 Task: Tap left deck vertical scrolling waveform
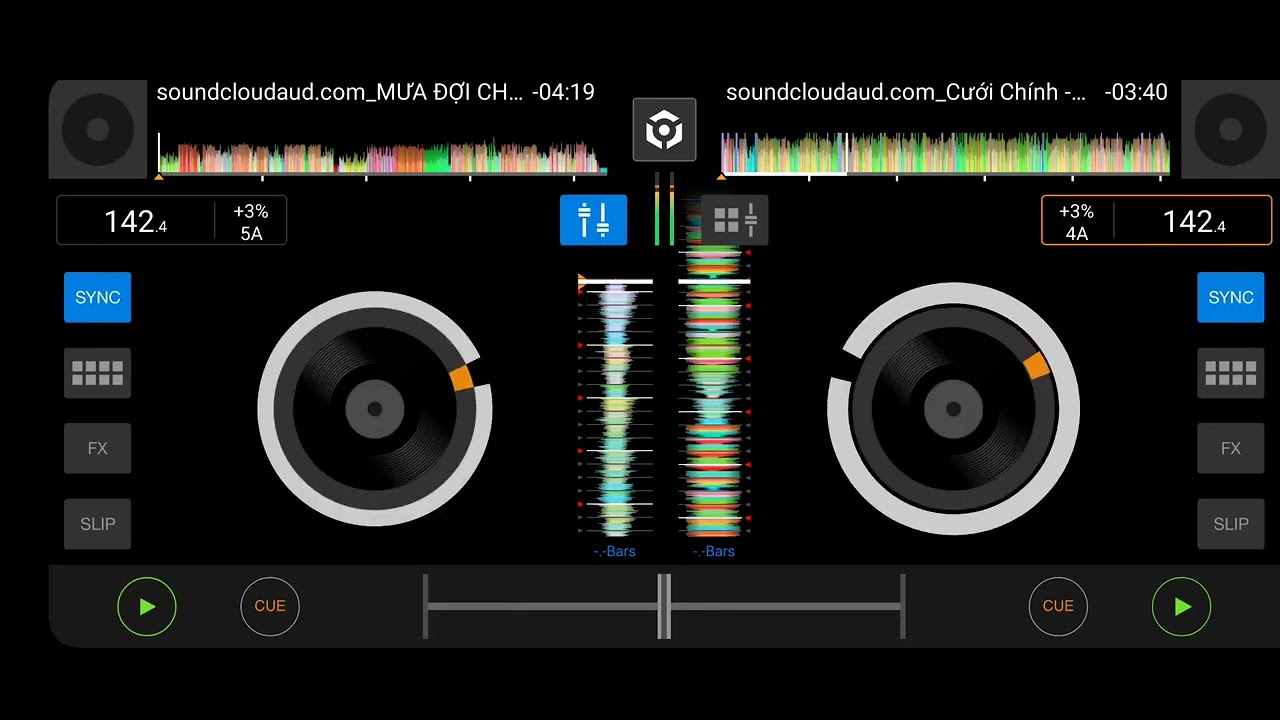[616, 408]
